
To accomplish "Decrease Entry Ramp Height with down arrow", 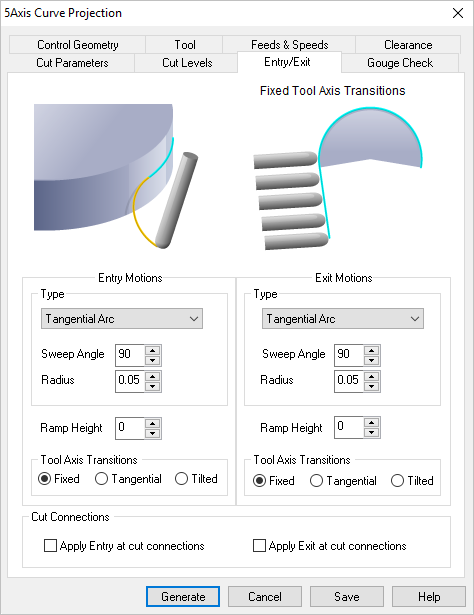I will (153, 433).
